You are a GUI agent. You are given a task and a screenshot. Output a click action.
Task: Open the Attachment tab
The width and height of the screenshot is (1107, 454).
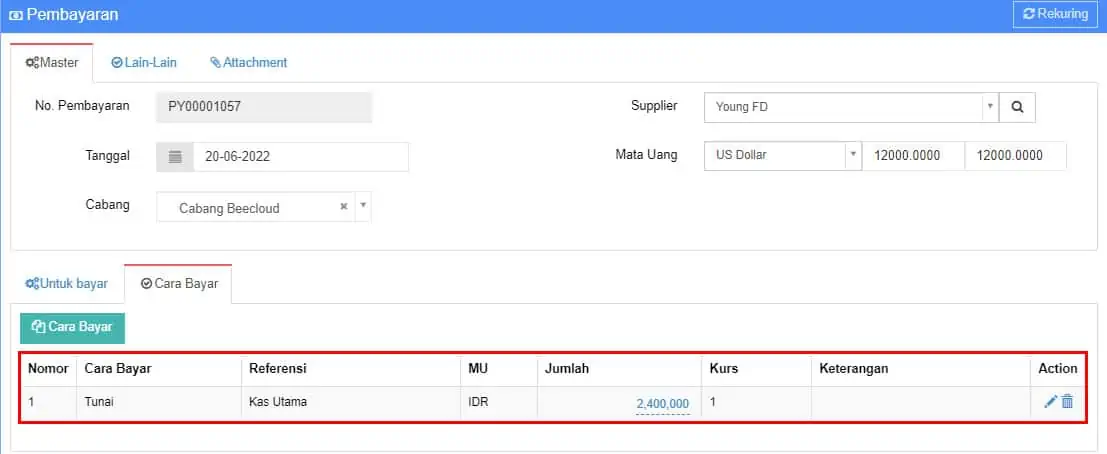point(249,63)
